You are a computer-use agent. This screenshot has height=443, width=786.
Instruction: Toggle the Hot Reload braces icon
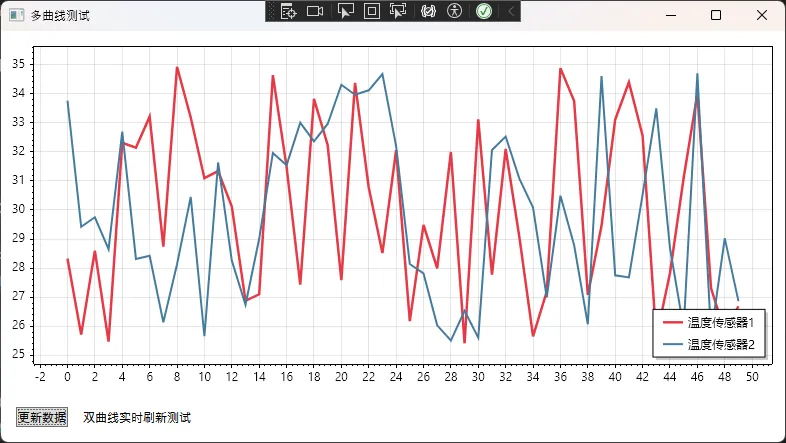[x=428, y=11]
